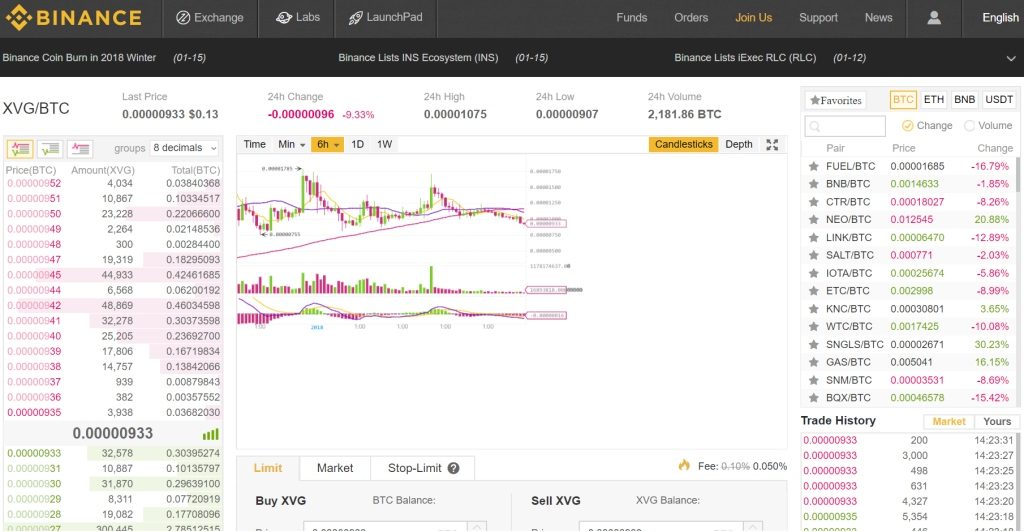Open the Join Us link

click(753, 18)
